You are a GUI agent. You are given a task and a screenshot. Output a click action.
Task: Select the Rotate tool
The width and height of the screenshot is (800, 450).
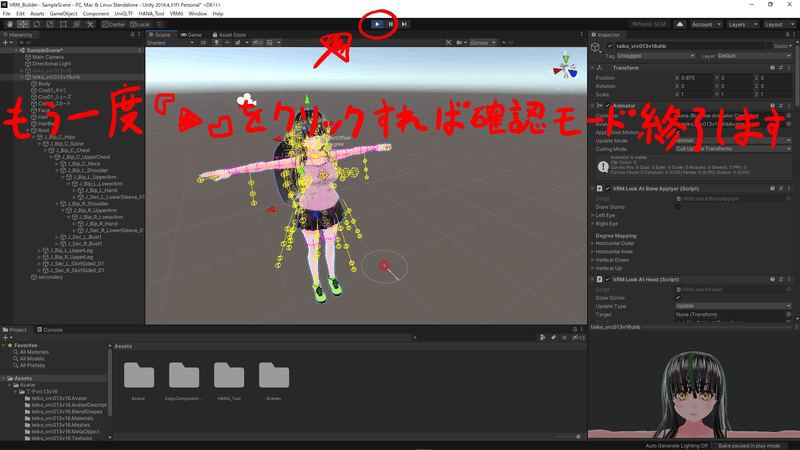point(37,24)
